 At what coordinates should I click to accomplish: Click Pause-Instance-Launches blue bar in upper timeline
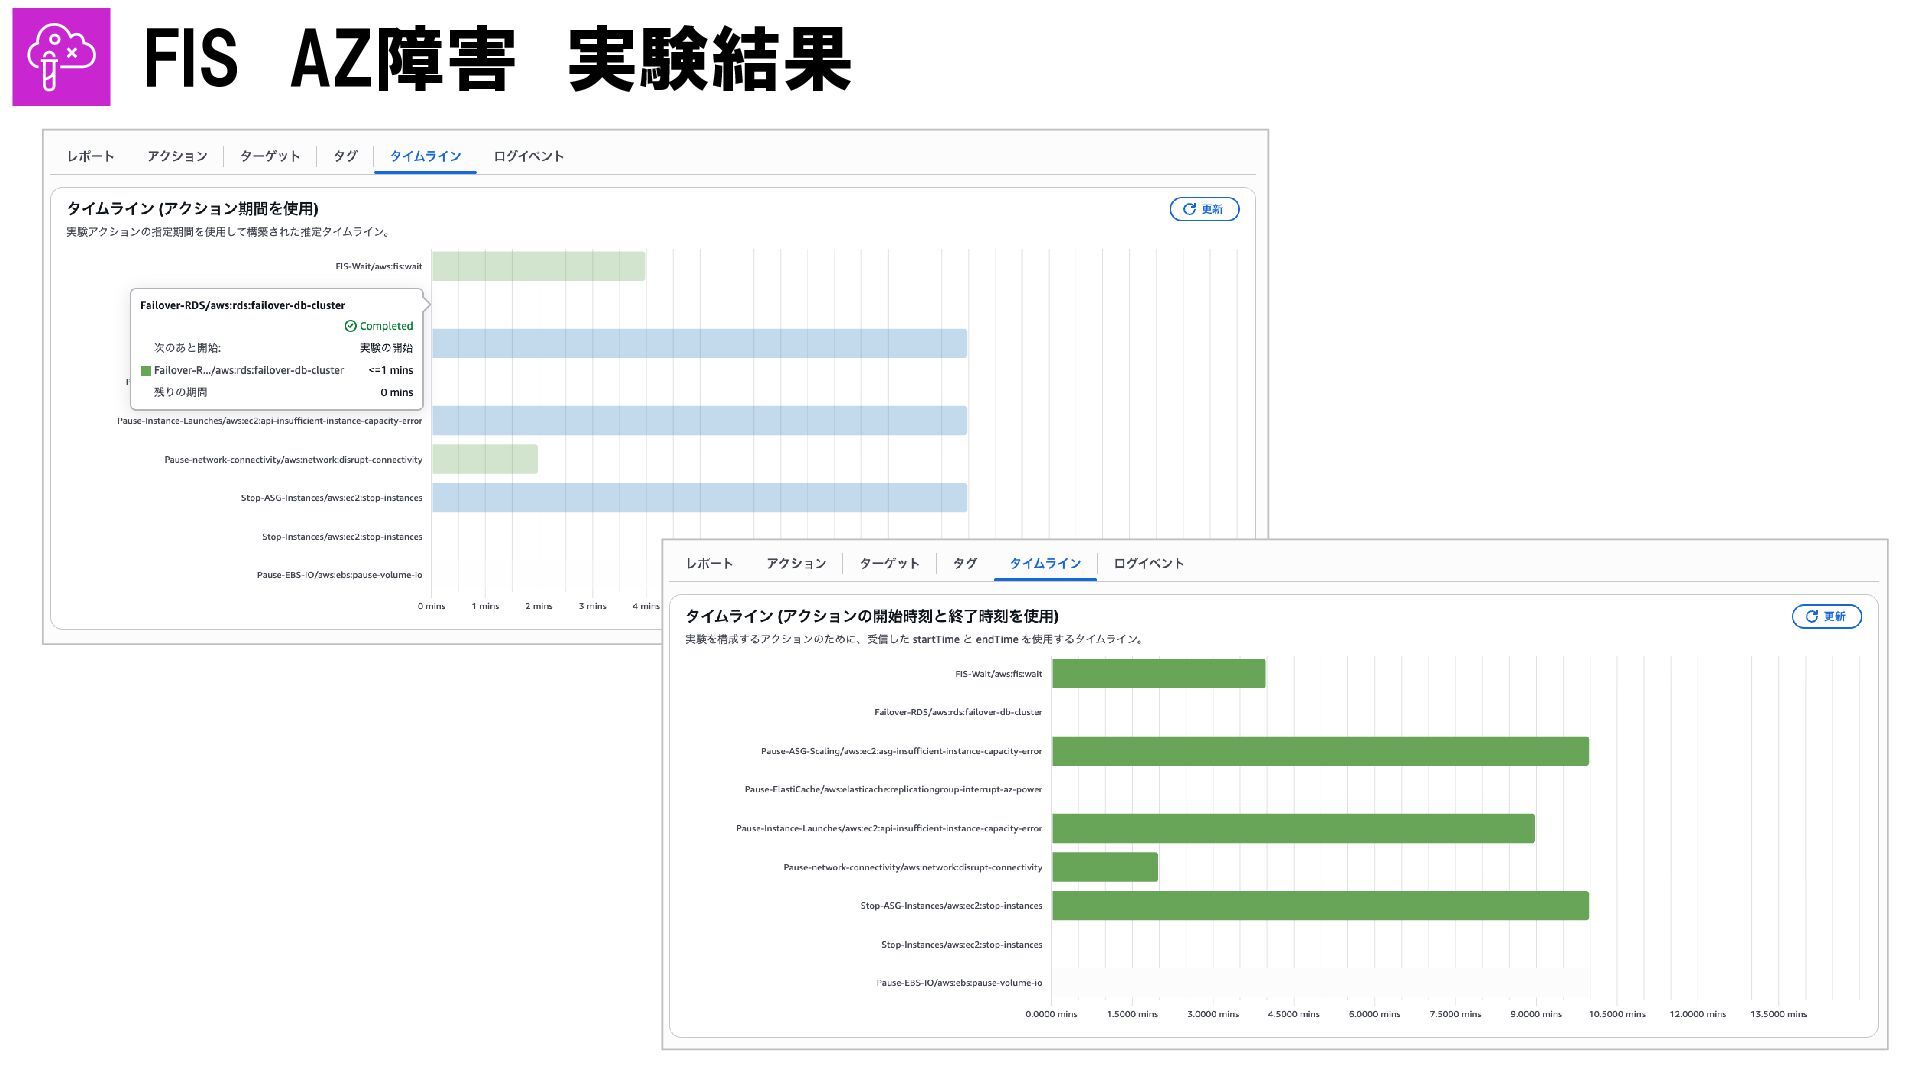point(699,421)
